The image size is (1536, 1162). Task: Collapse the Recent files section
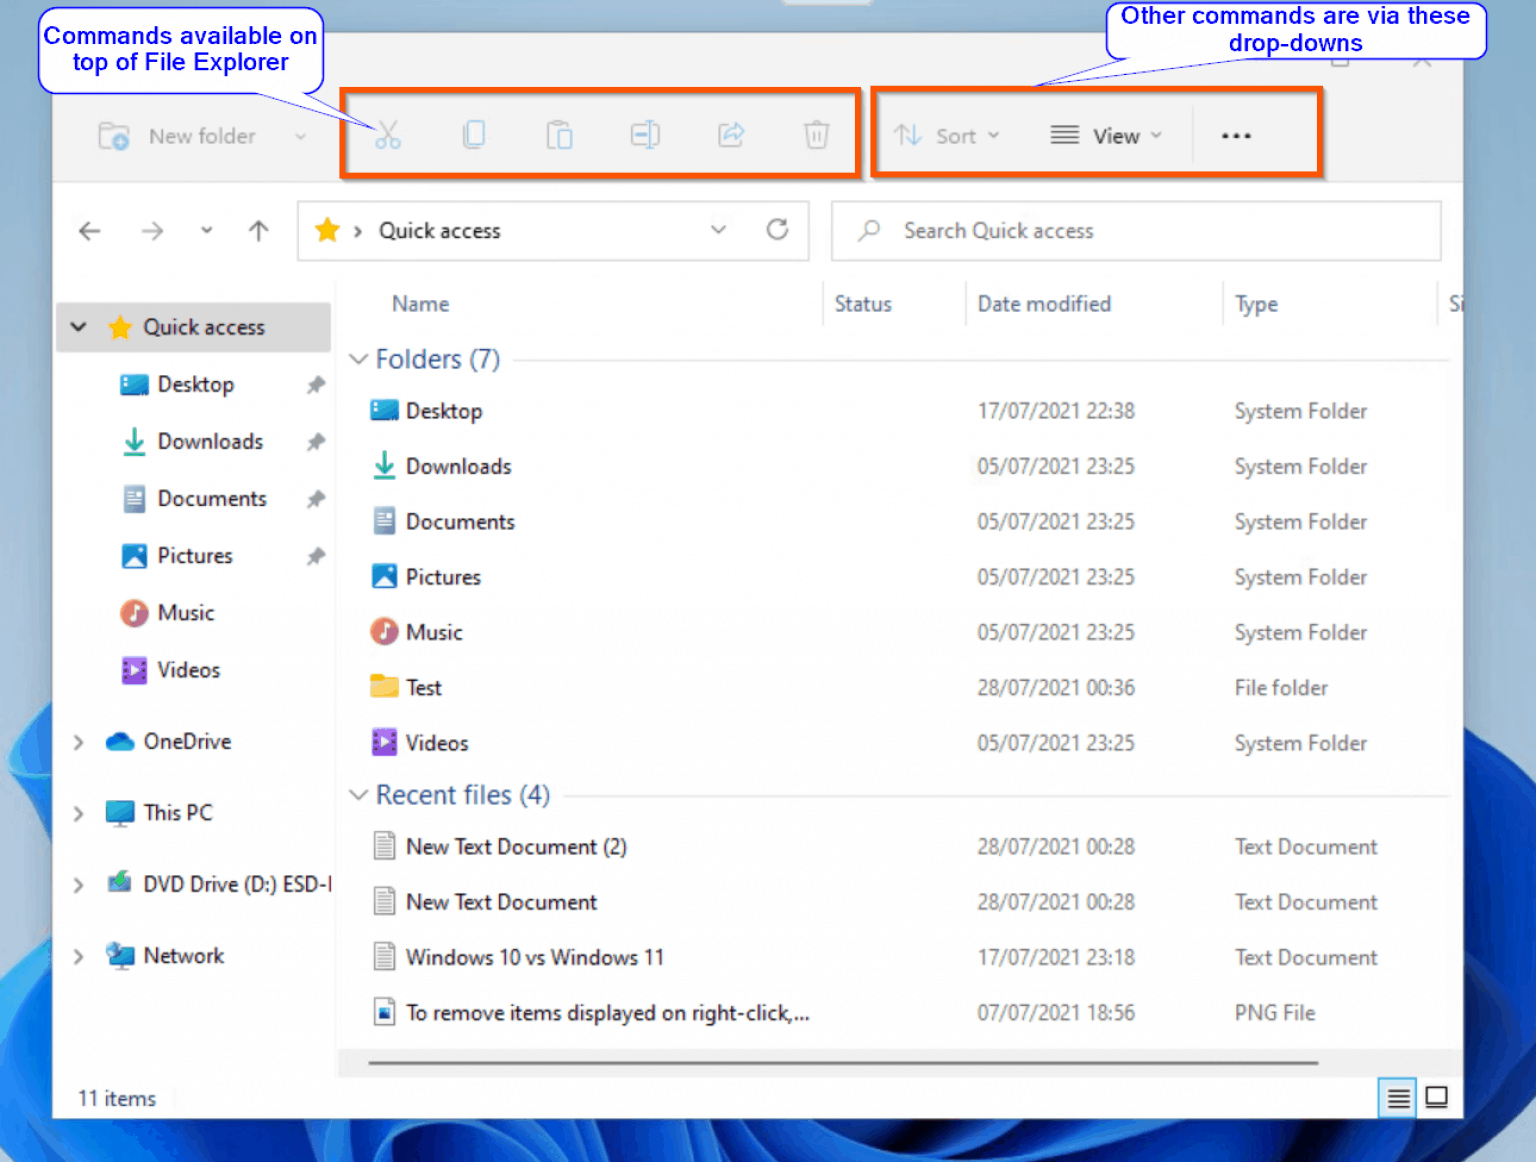(358, 795)
